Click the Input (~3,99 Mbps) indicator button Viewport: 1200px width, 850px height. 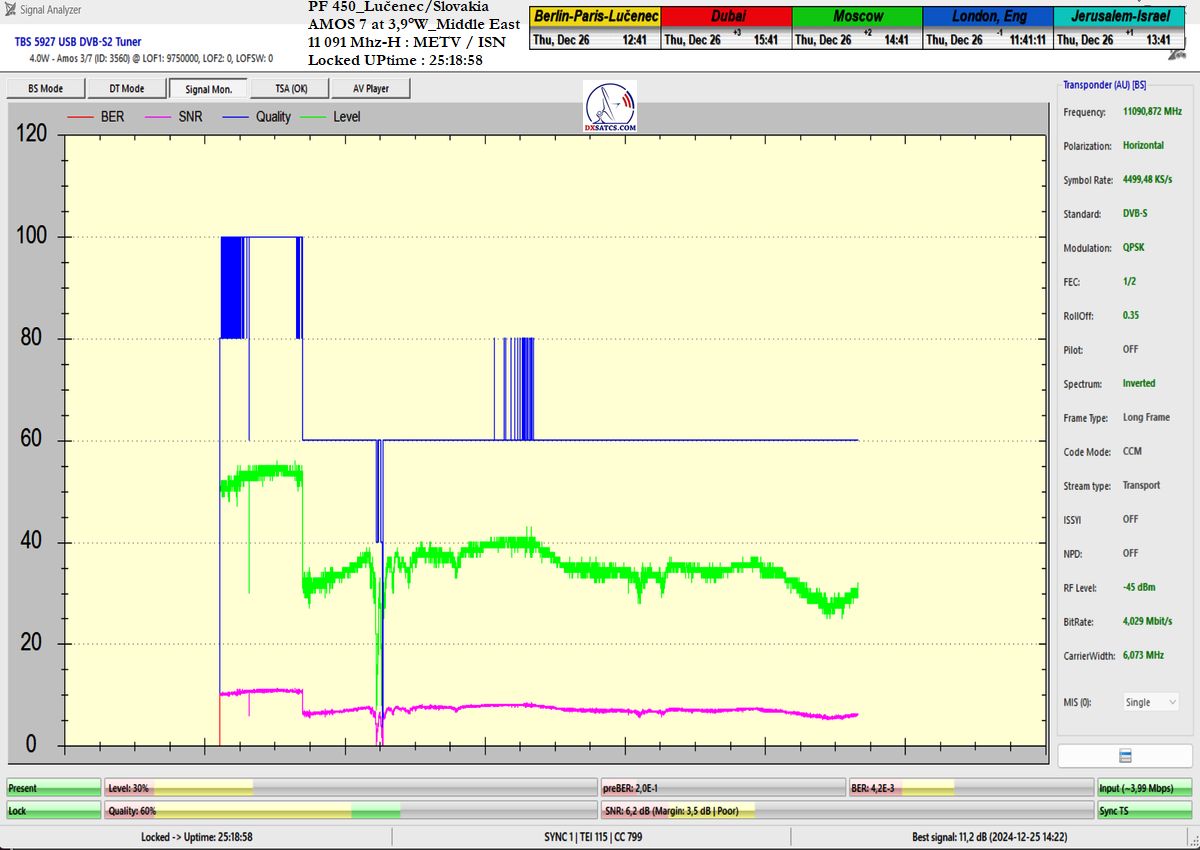click(1144, 788)
